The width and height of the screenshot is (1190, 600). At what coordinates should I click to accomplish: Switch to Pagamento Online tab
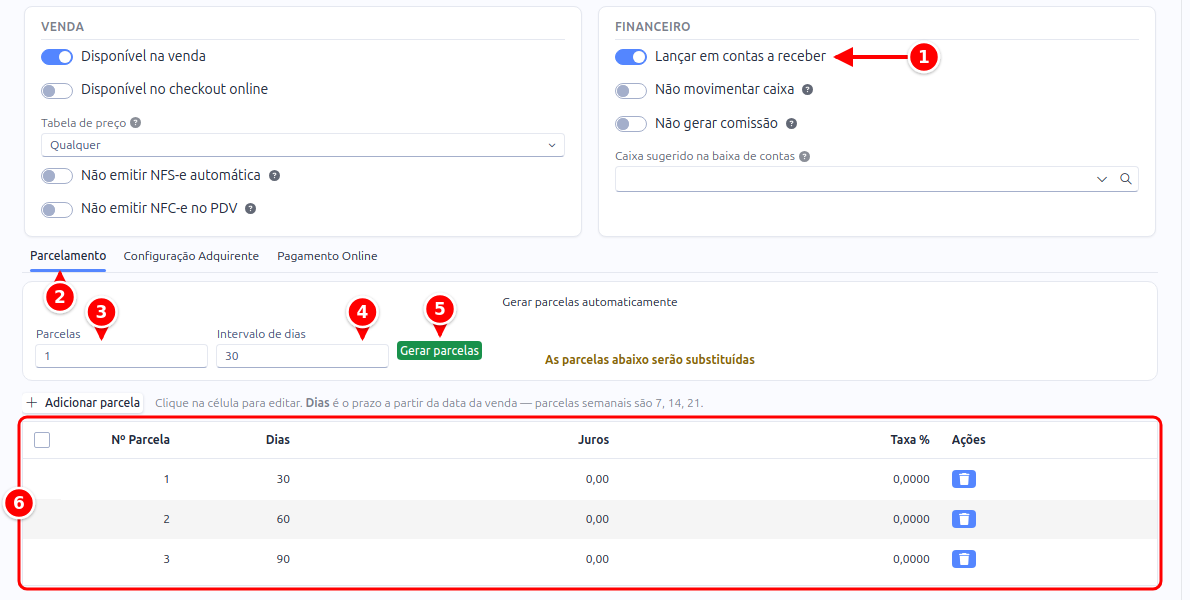(327, 256)
